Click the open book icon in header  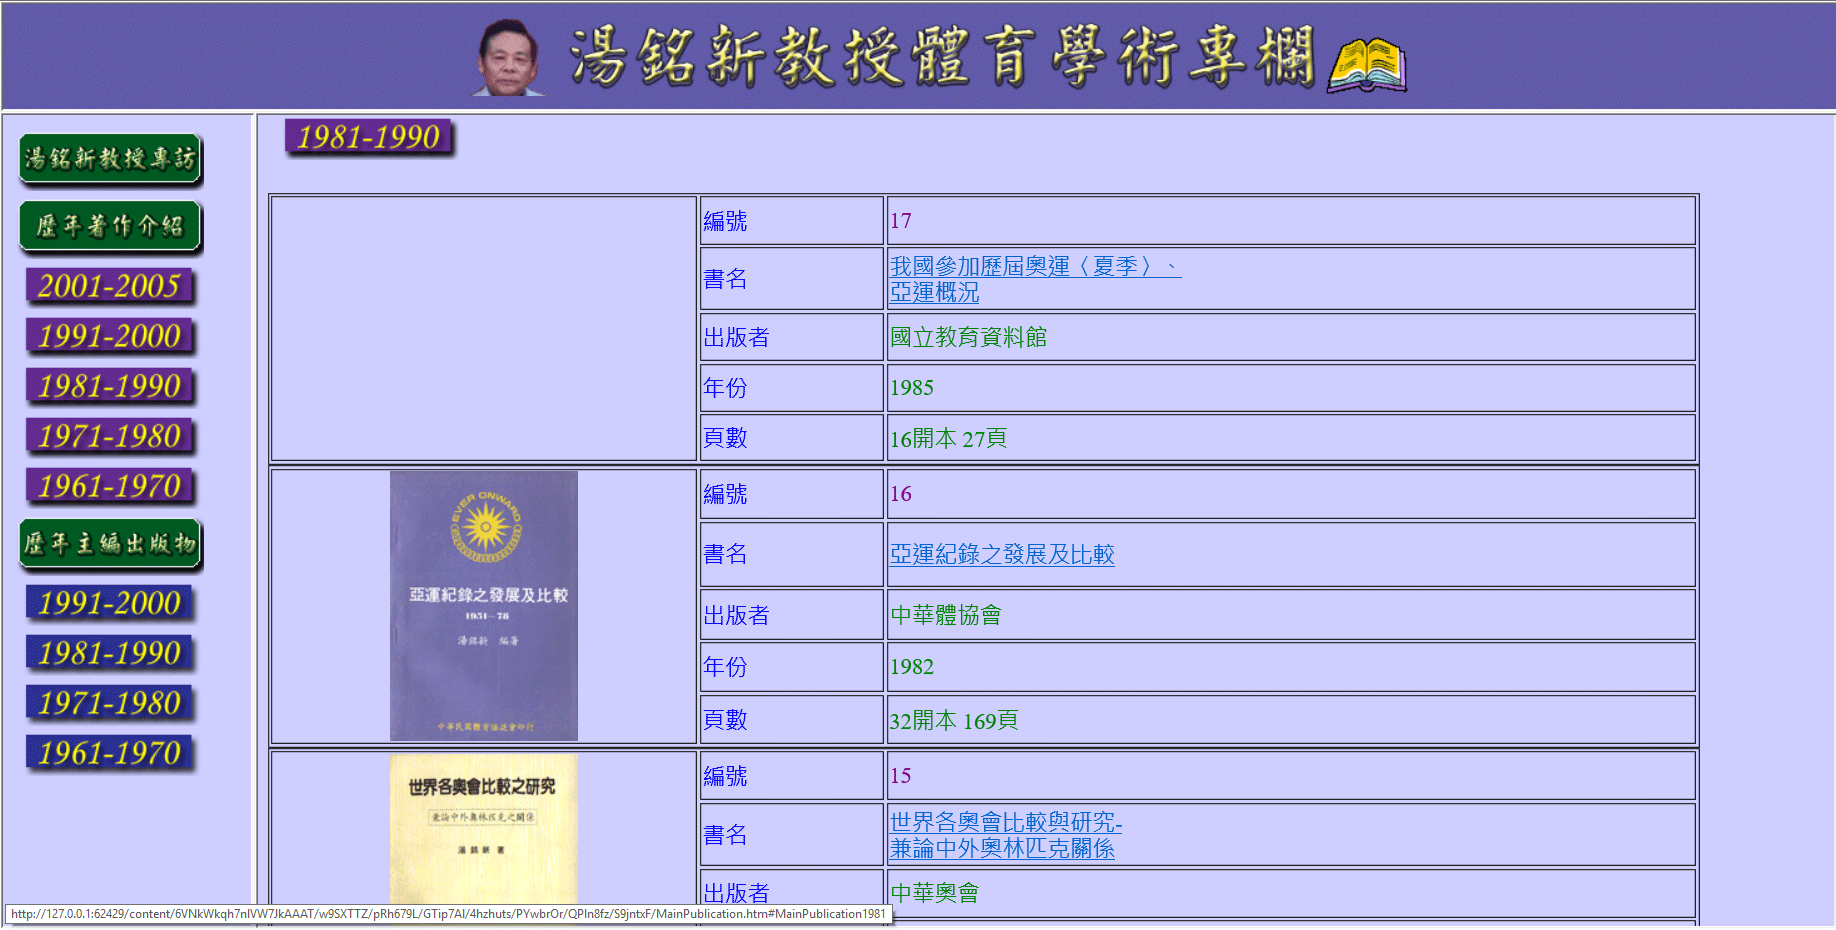click(x=1366, y=66)
